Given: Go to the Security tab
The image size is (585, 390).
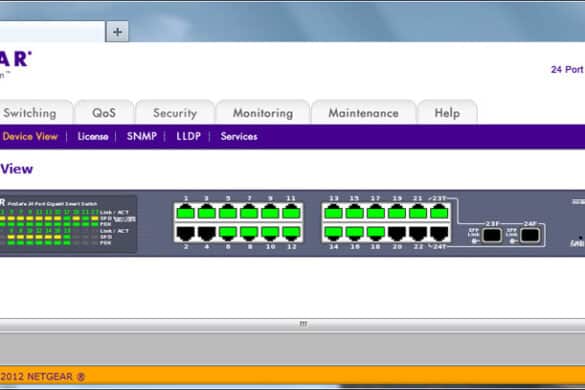Looking at the screenshot, I should pos(175,113).
